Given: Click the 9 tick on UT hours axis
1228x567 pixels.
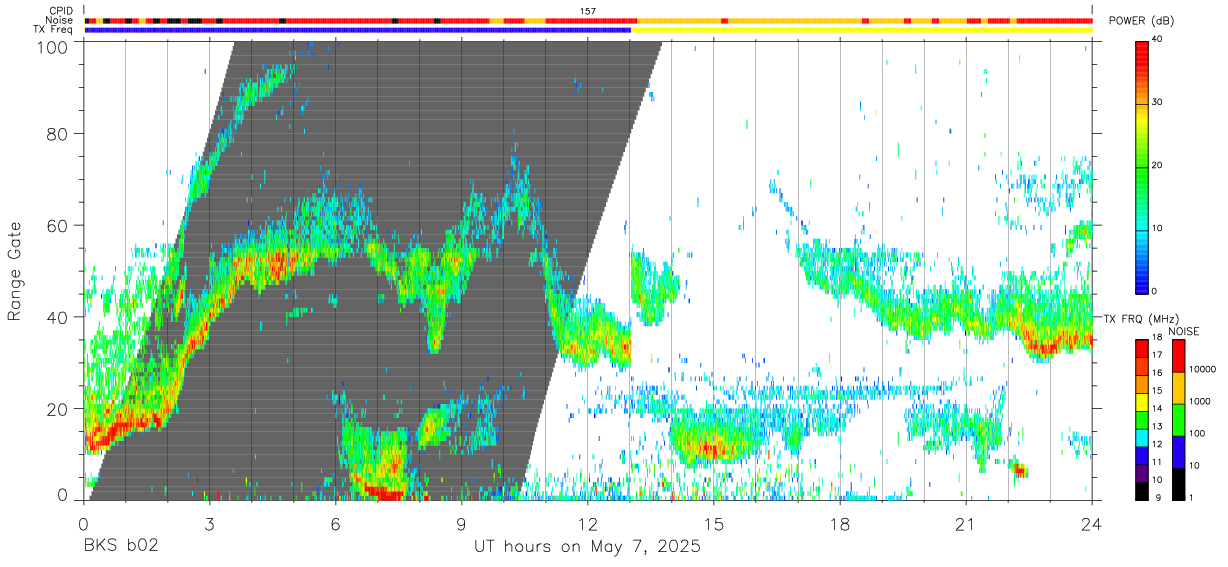Looking at the screenshot, I should pos(462,524).
